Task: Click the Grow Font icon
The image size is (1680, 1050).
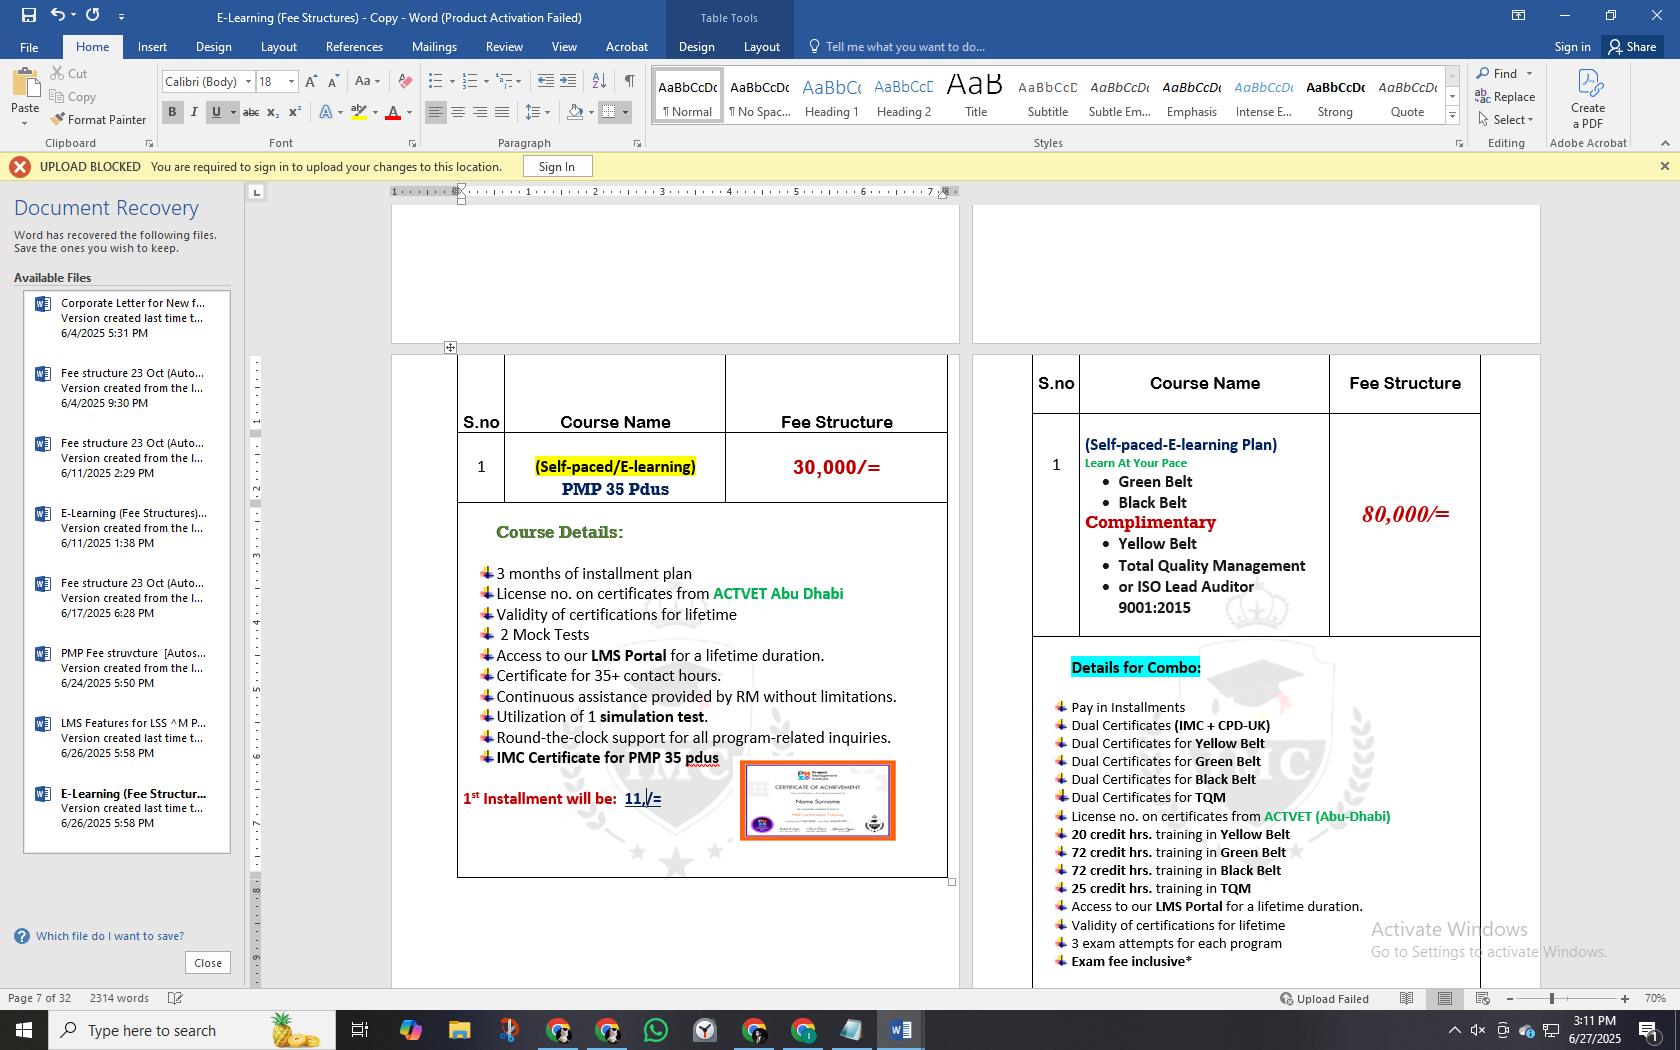Action: tap(311, 82)
